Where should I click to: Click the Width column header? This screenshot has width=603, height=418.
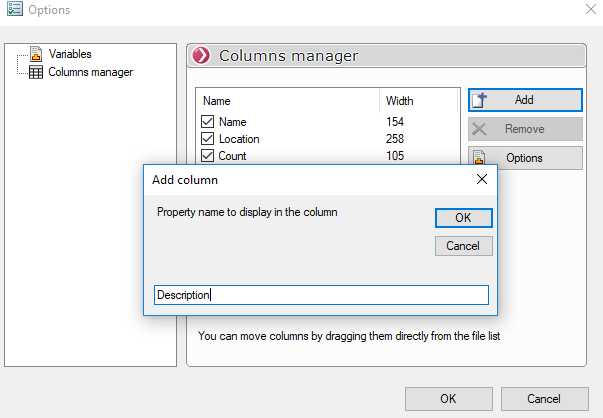click(400, 101)
